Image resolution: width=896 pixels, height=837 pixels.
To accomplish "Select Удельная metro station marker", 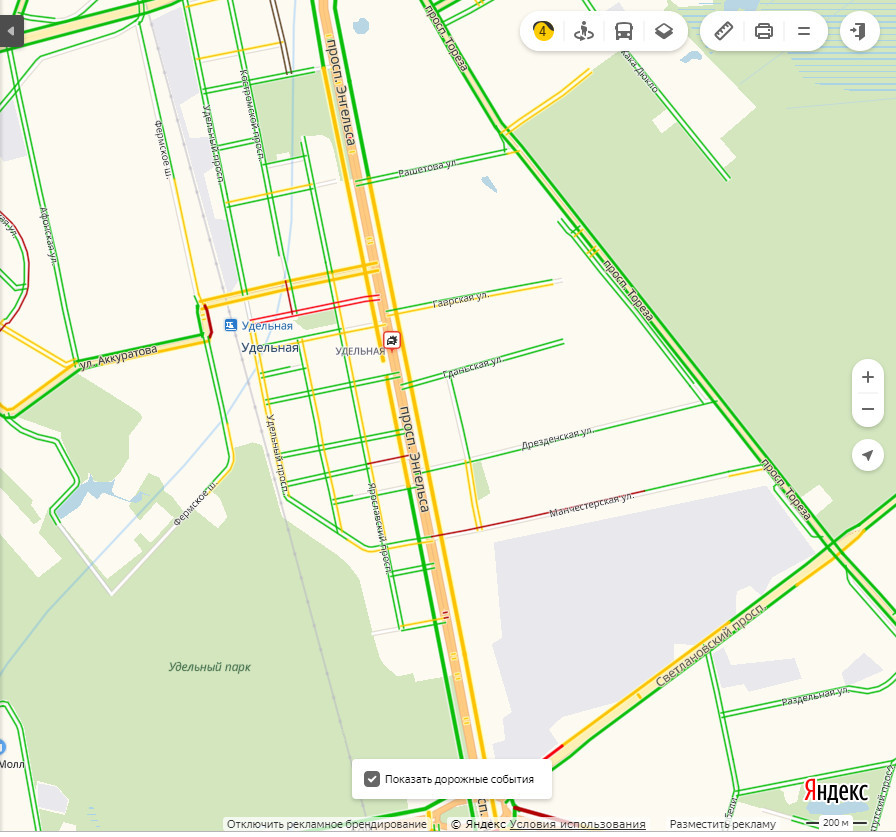I will click(x=230, y=325).
